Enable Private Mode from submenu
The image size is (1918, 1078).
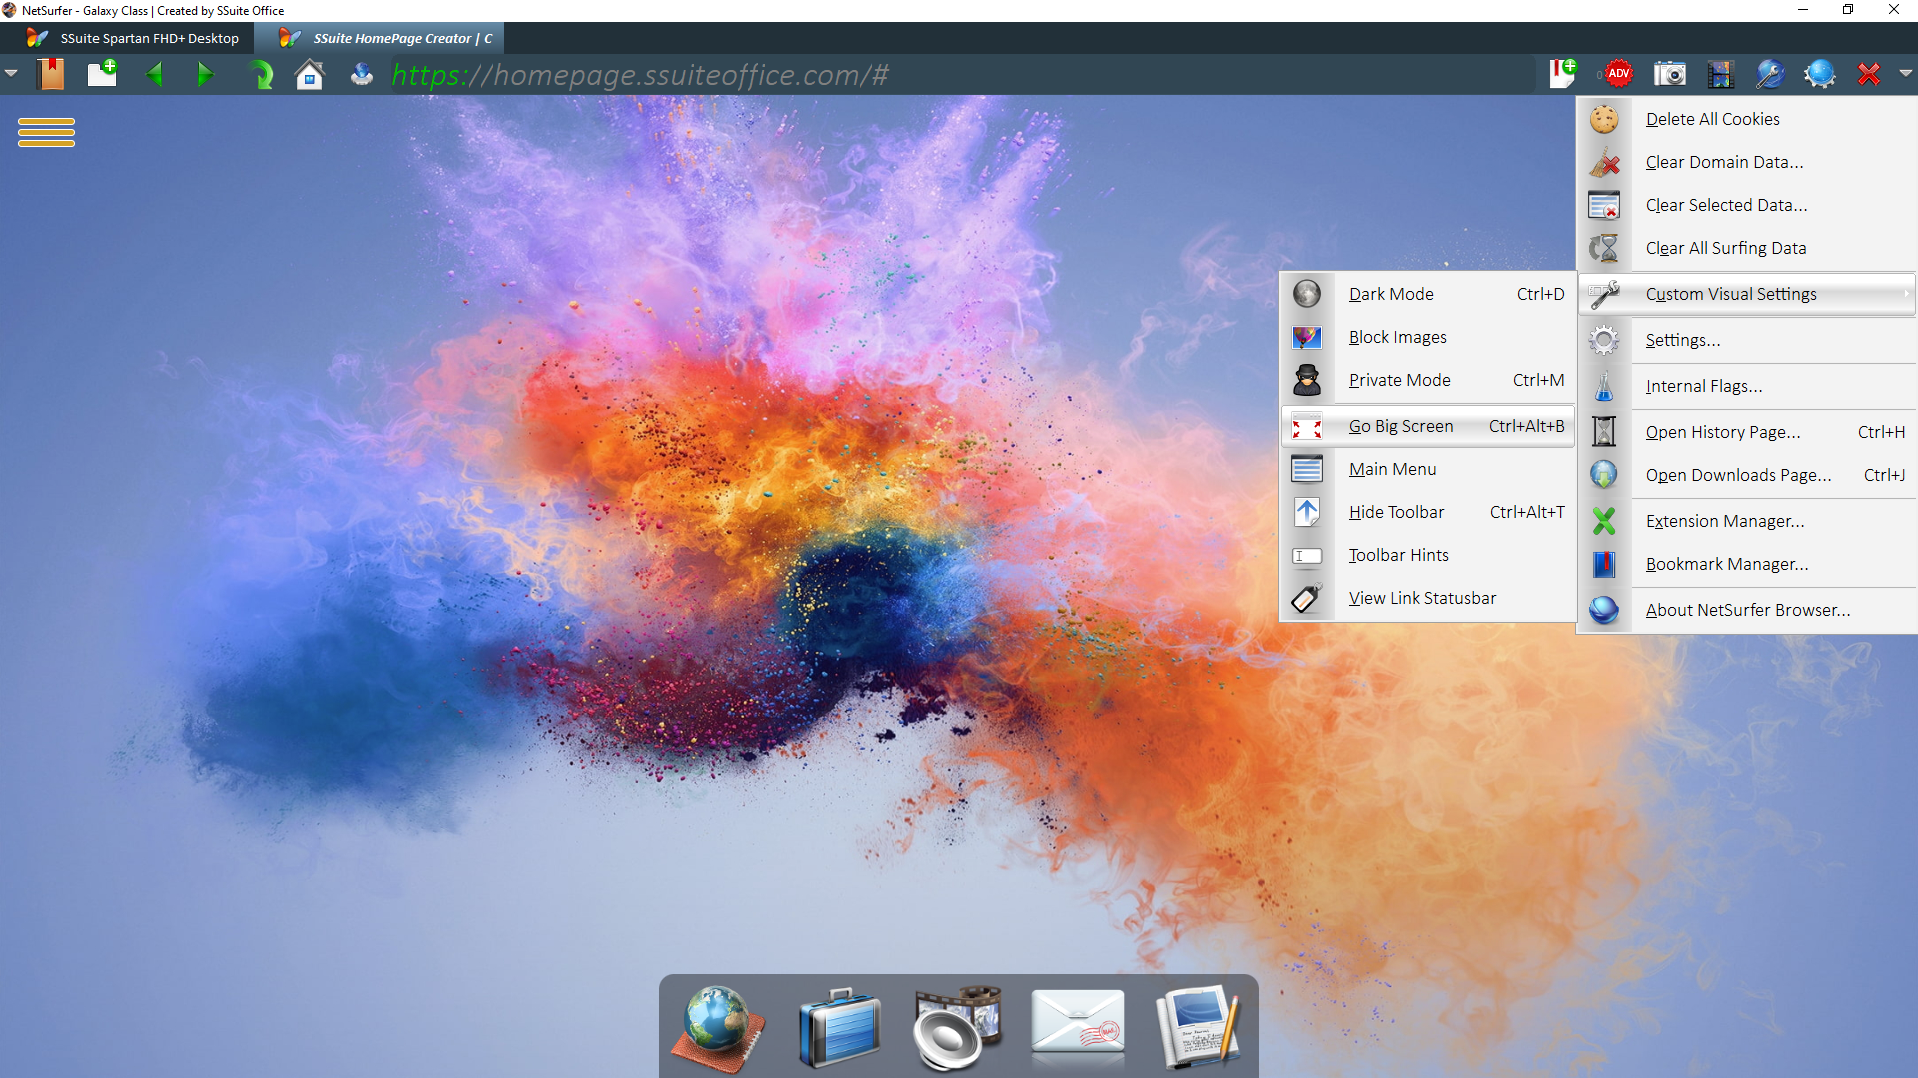click(x=1399, y=380)
